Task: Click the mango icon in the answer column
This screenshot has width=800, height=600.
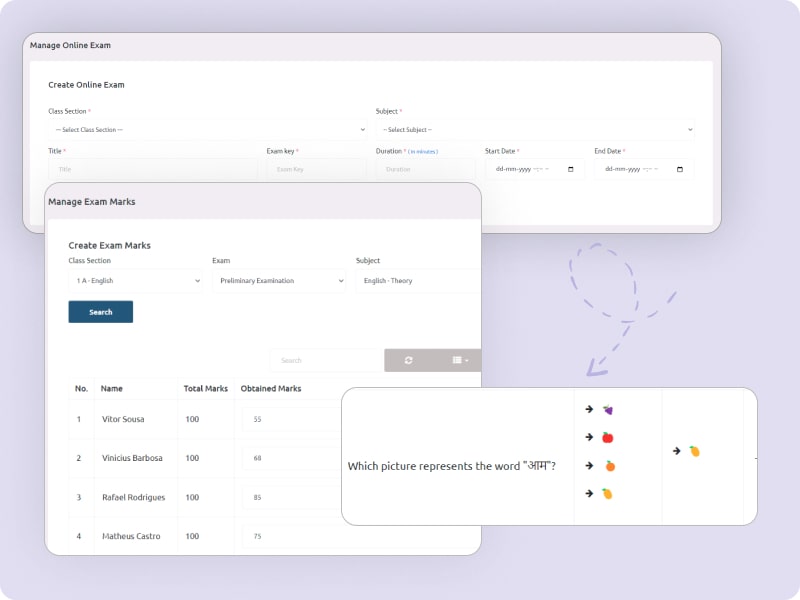Action: 694,451
